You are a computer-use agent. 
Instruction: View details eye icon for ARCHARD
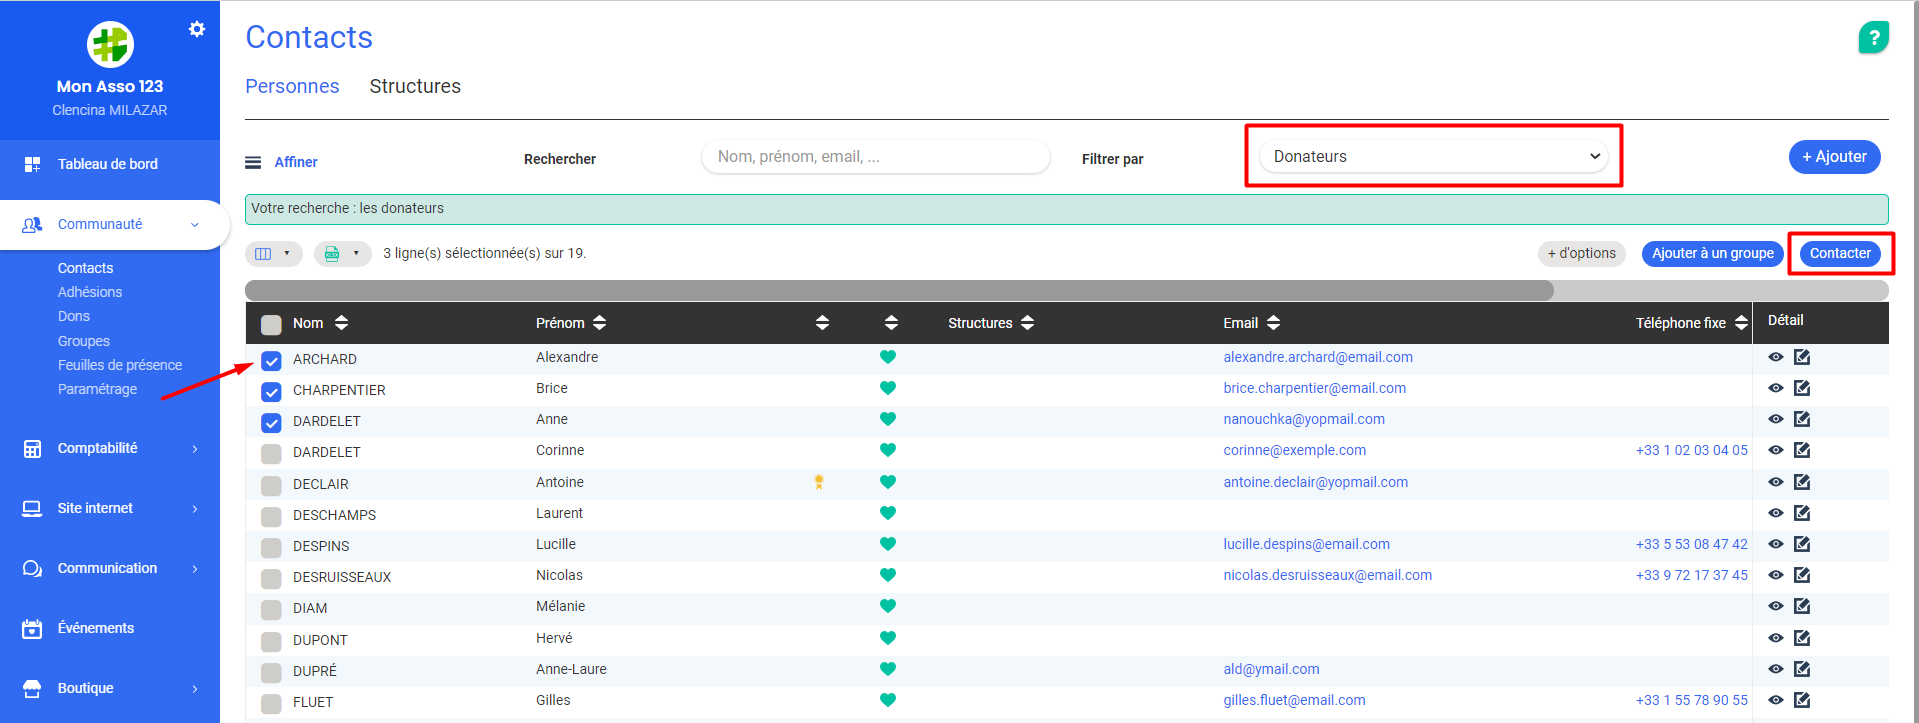(1776, 357)
